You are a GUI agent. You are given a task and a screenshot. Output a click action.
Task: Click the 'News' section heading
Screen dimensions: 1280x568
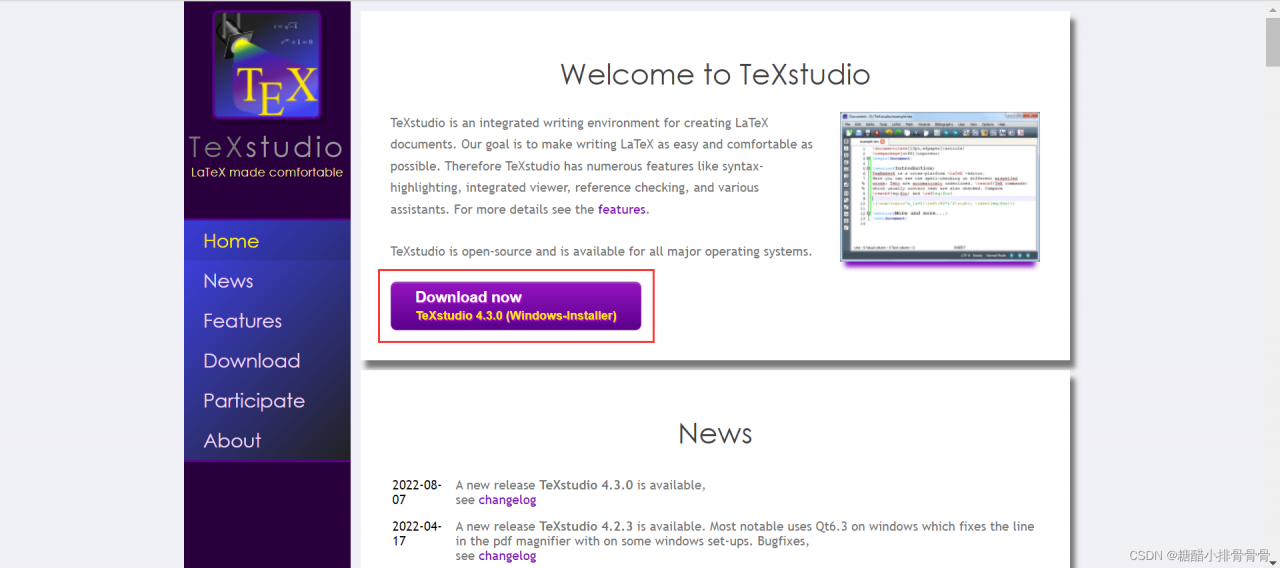pos(715,433)
